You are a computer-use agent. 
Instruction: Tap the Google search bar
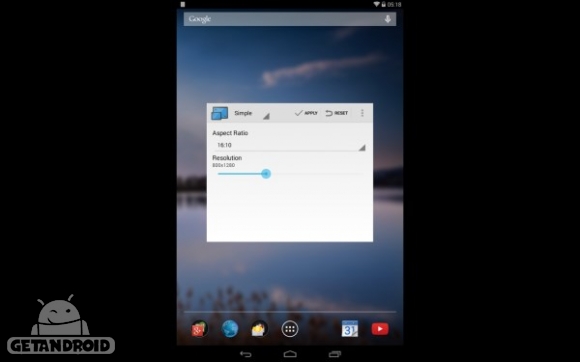[x=290, y=19]
